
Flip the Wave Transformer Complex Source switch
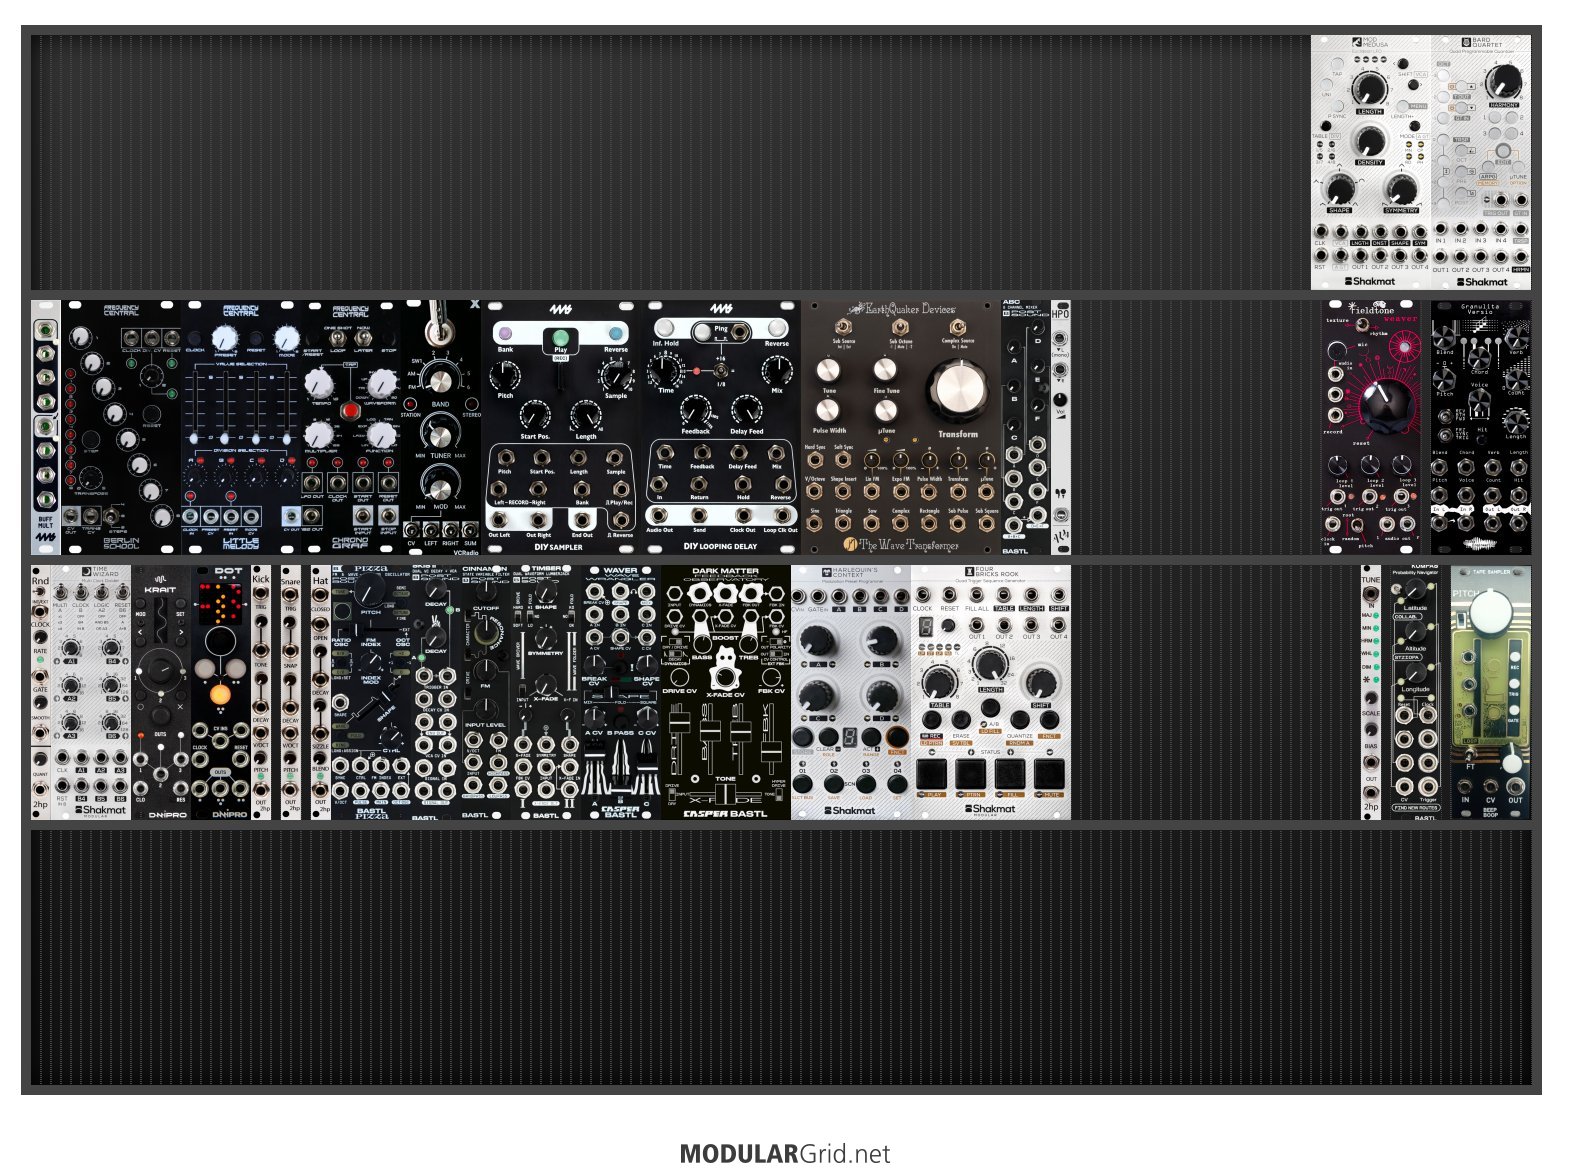957,327
